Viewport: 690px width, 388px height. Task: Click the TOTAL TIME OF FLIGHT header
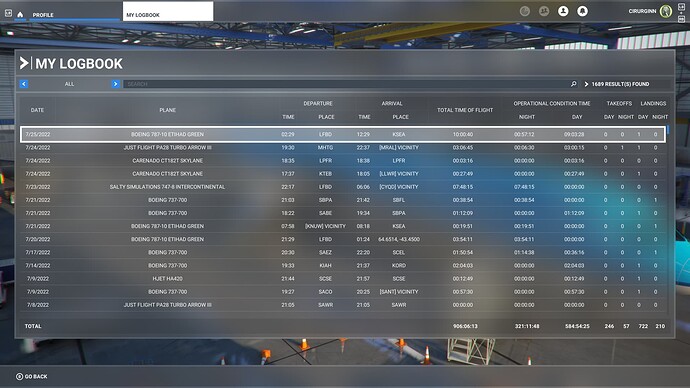(x=465, y=110)
